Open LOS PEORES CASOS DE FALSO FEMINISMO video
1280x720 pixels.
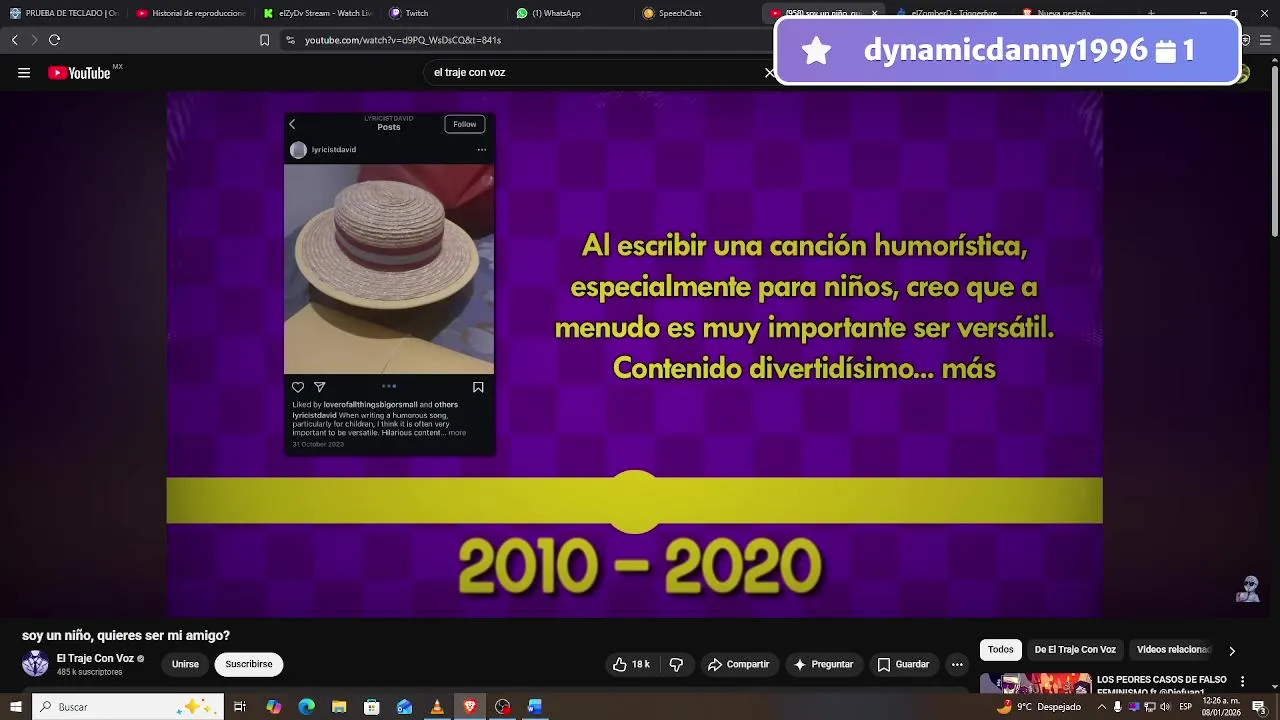click(x=1161, y=684)
